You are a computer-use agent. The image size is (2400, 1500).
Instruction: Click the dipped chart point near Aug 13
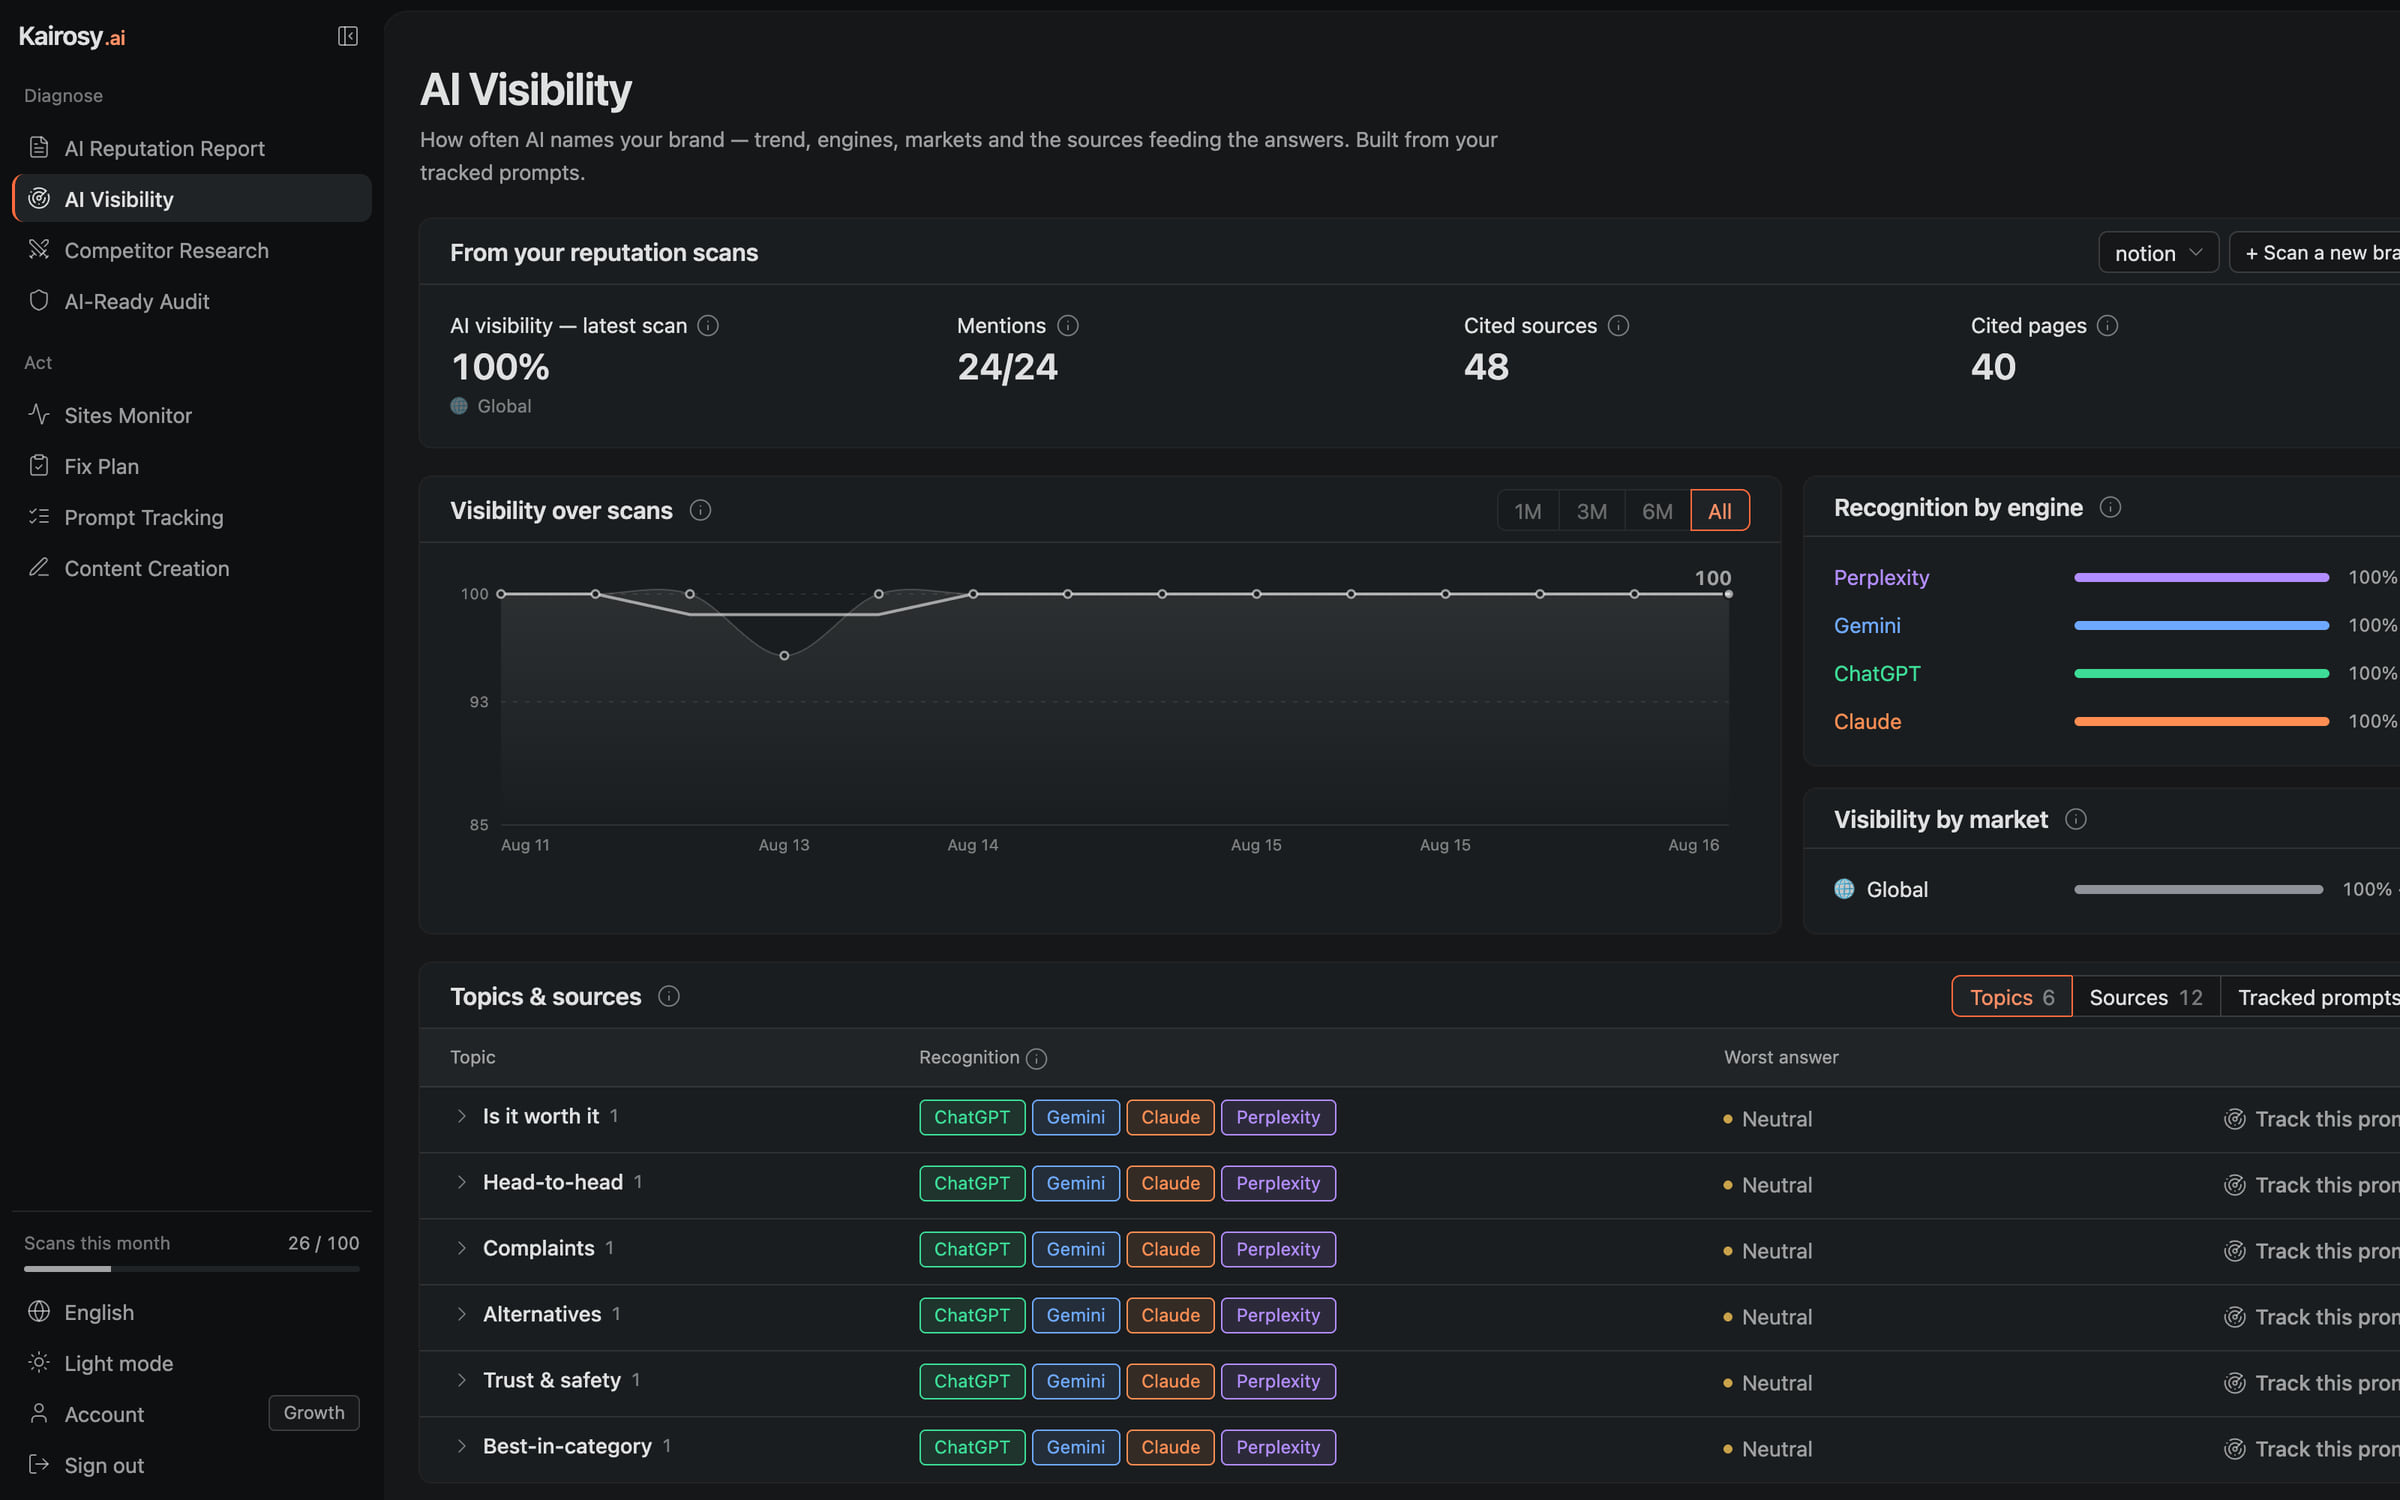pos(784,656)
